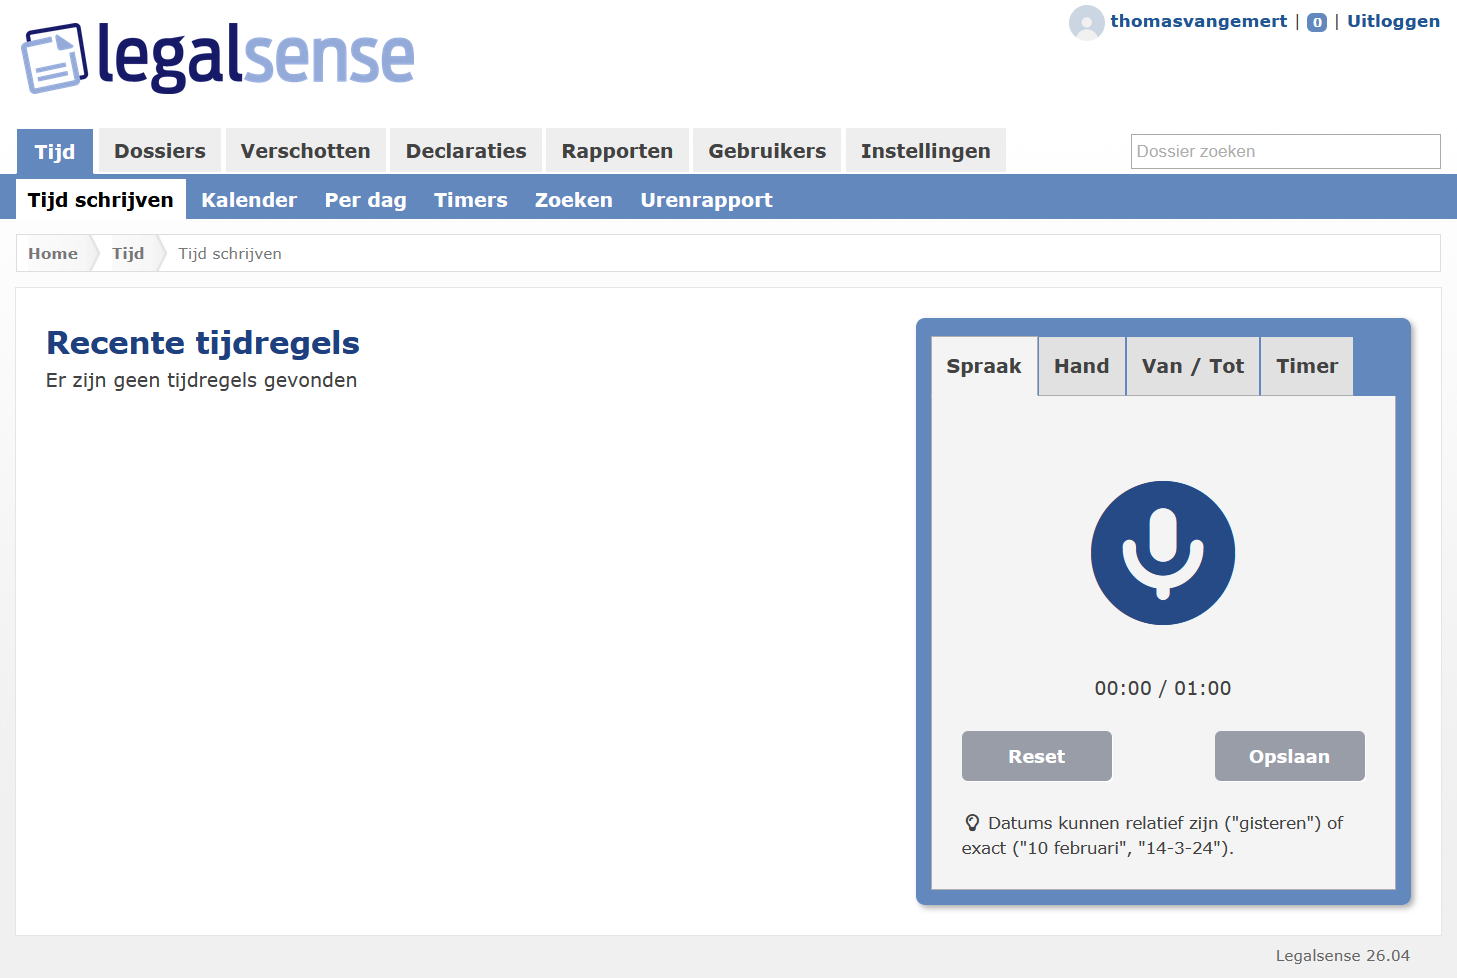The width and height of the screenshot is (1457, 978).
Task: Open the Per dag view
Action: (x=366, y=200)
